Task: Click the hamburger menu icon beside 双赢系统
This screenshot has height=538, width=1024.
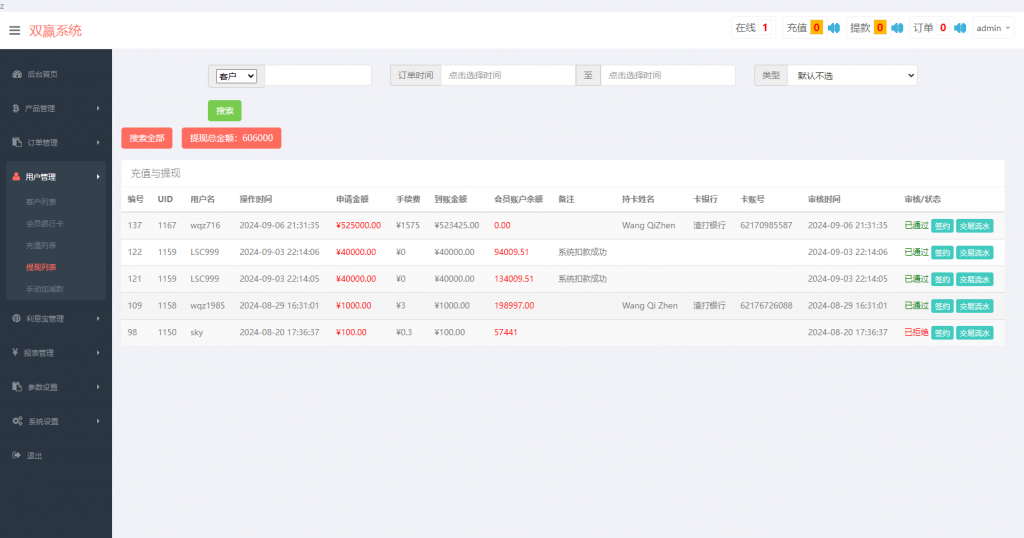Action: (14, 30)
